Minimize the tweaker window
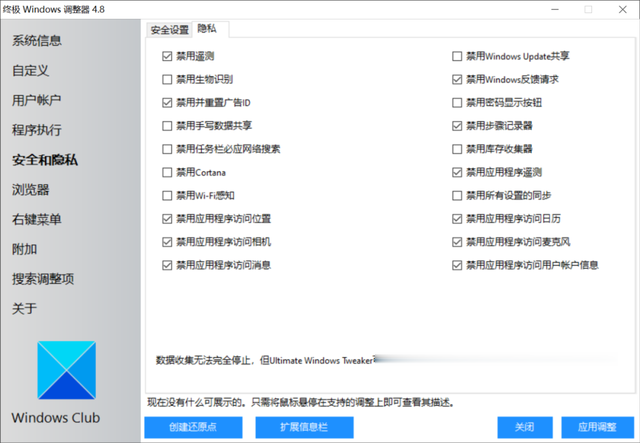The height and width of the screenshot is (443, 640). tap(555, 9)
